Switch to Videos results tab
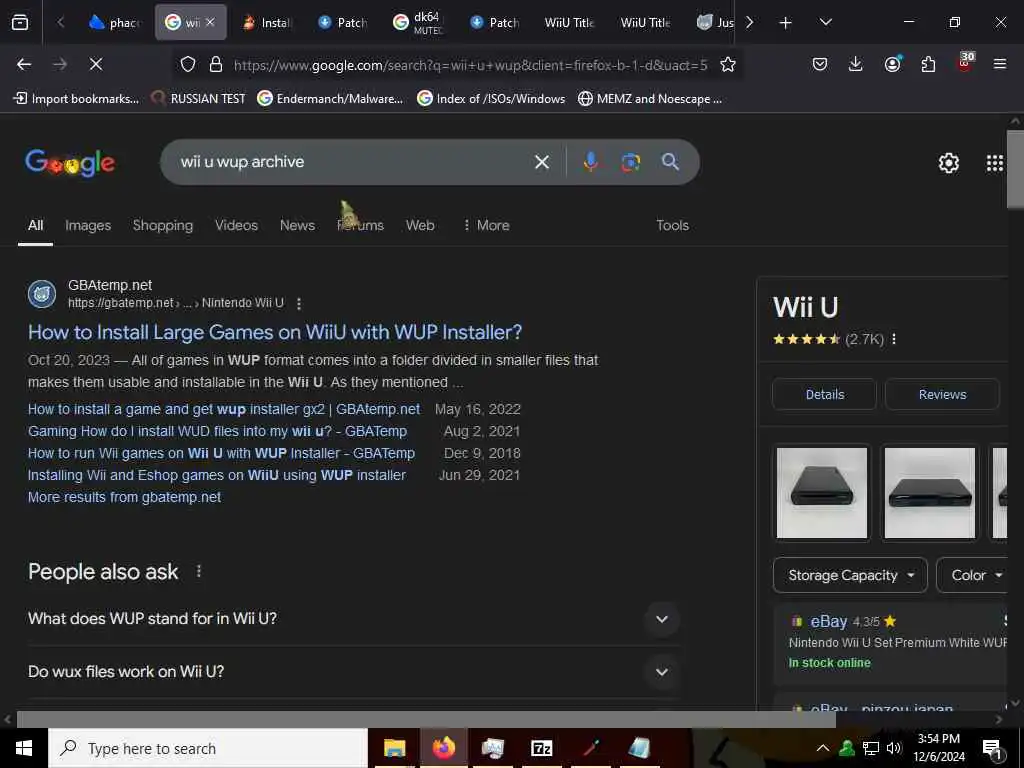Screen dimensions: 1024x768 (236, 225)
